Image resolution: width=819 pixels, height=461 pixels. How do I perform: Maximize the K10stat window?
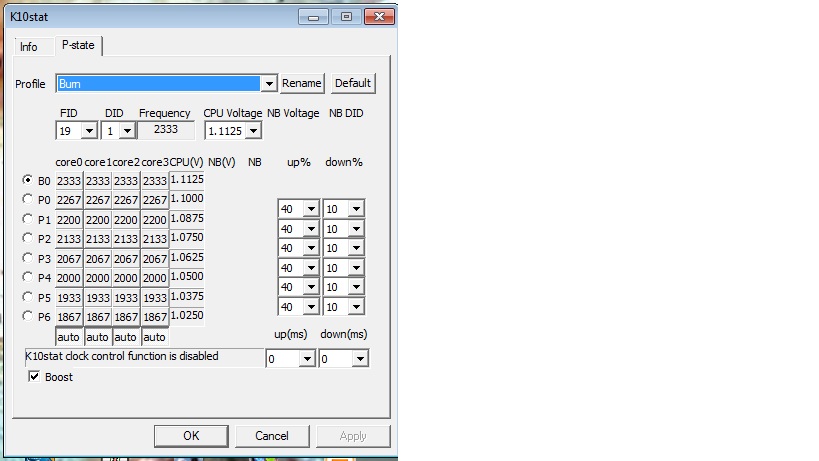click(346, 17)
